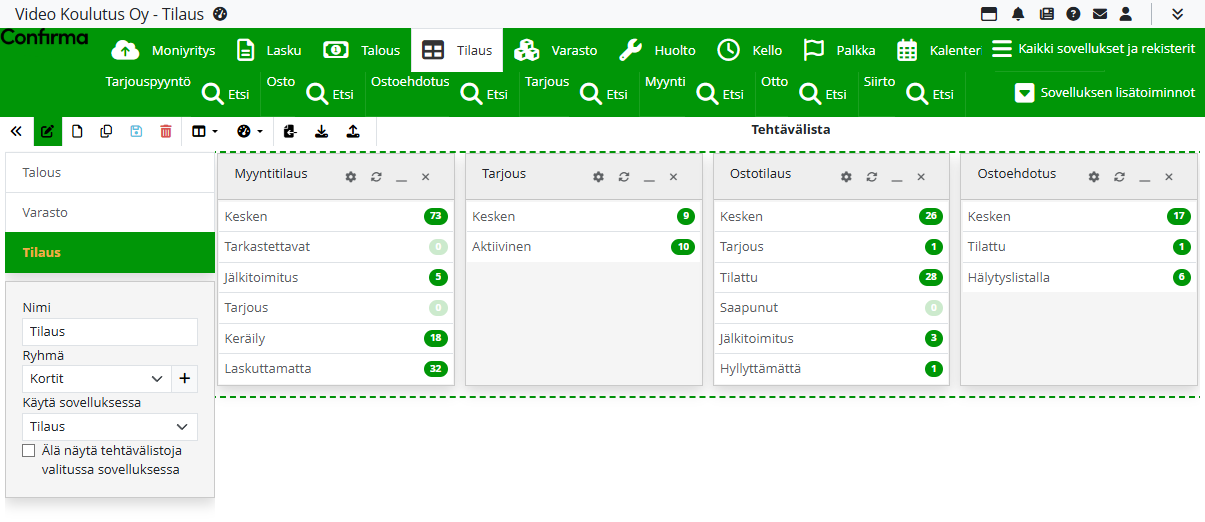Click the copy/duplicate pages icon in toolbar
This screenshot has height=522, width=1205.
click(106, 131)
